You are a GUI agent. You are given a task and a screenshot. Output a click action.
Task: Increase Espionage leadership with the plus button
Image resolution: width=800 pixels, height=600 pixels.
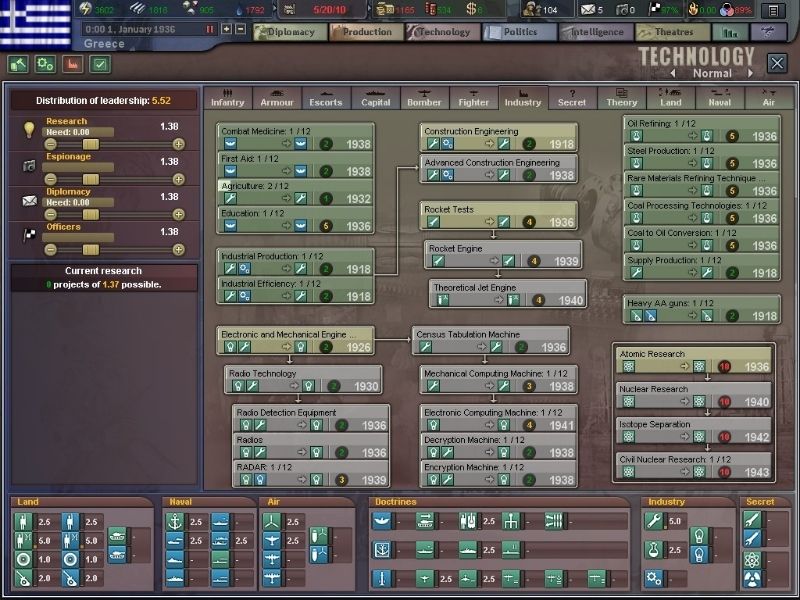click(x=179, y=180)
